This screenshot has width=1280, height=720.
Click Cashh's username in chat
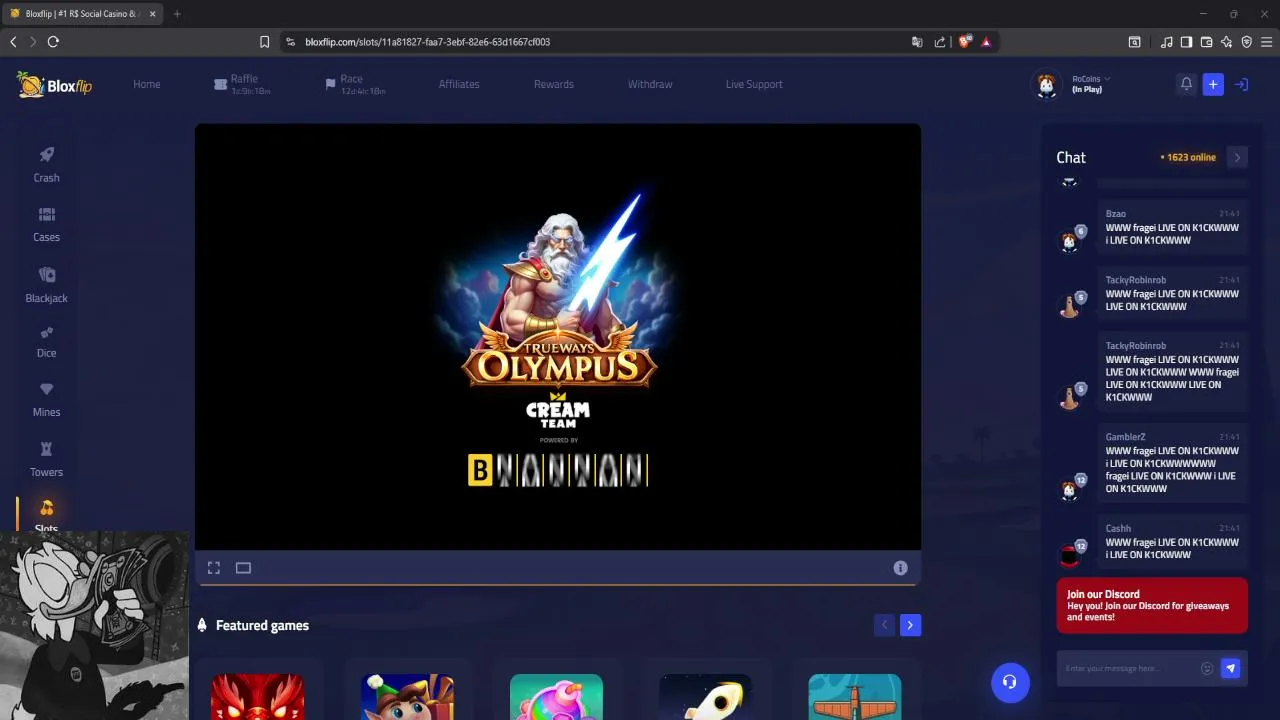(x=1119, y=529)
